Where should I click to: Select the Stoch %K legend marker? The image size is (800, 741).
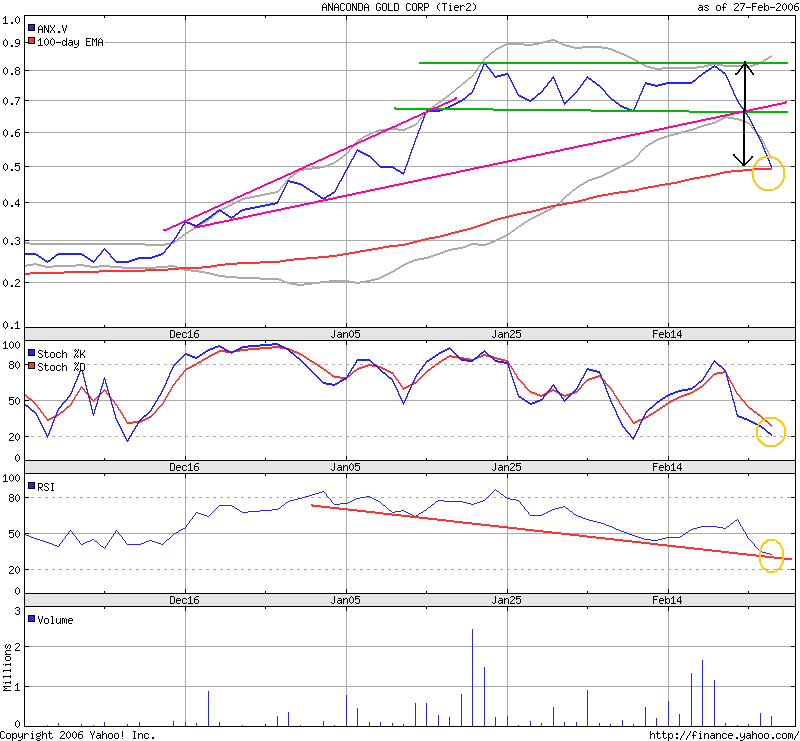coord(33,351)
